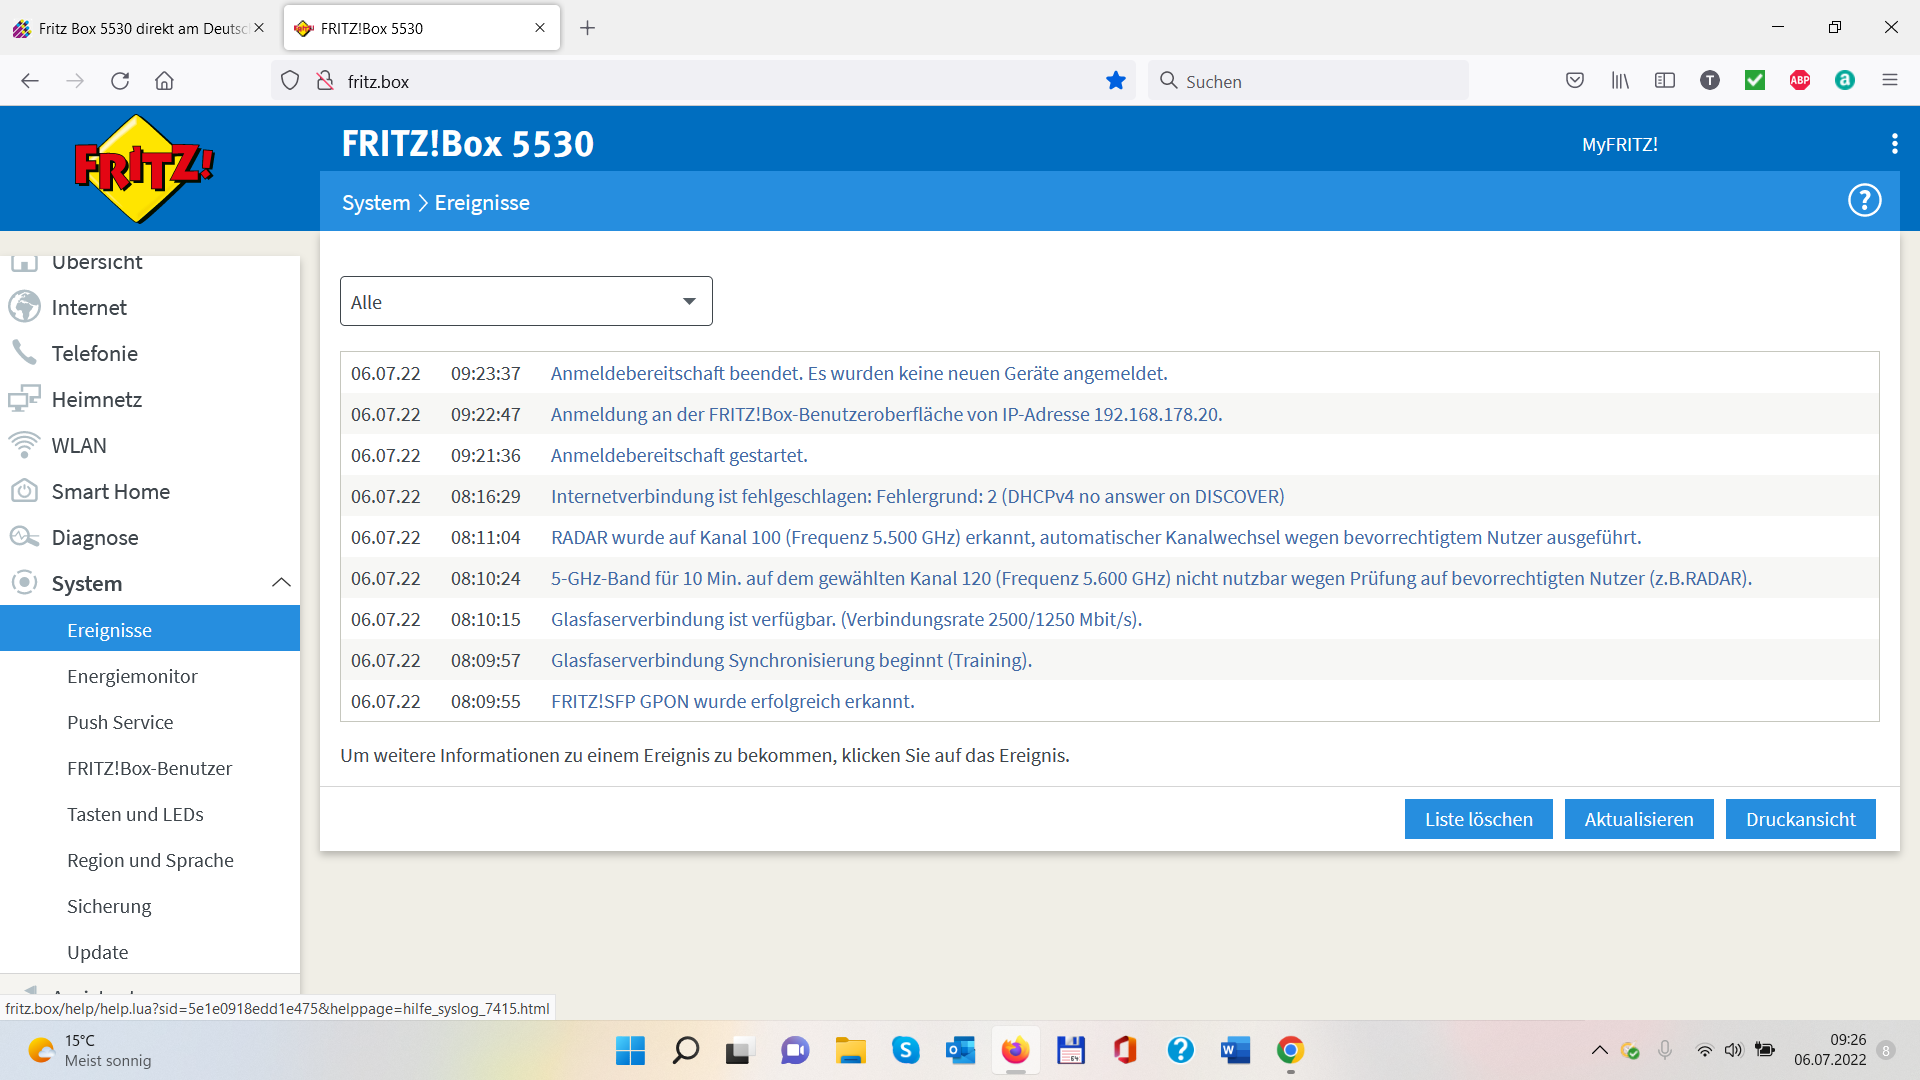Open Region und Sprache page
This screenshot has height=1080, width=1920.
150,860
